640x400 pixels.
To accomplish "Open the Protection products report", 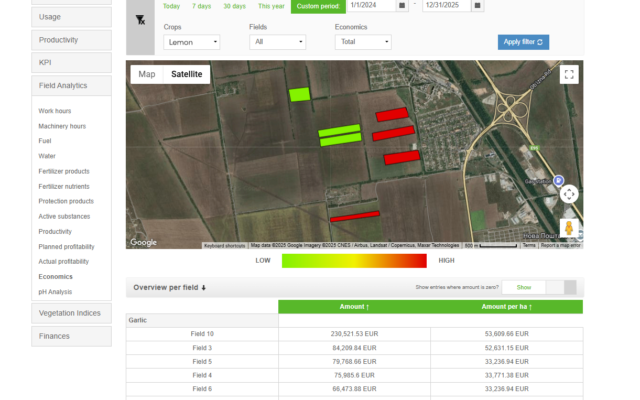I will [66, 201].
